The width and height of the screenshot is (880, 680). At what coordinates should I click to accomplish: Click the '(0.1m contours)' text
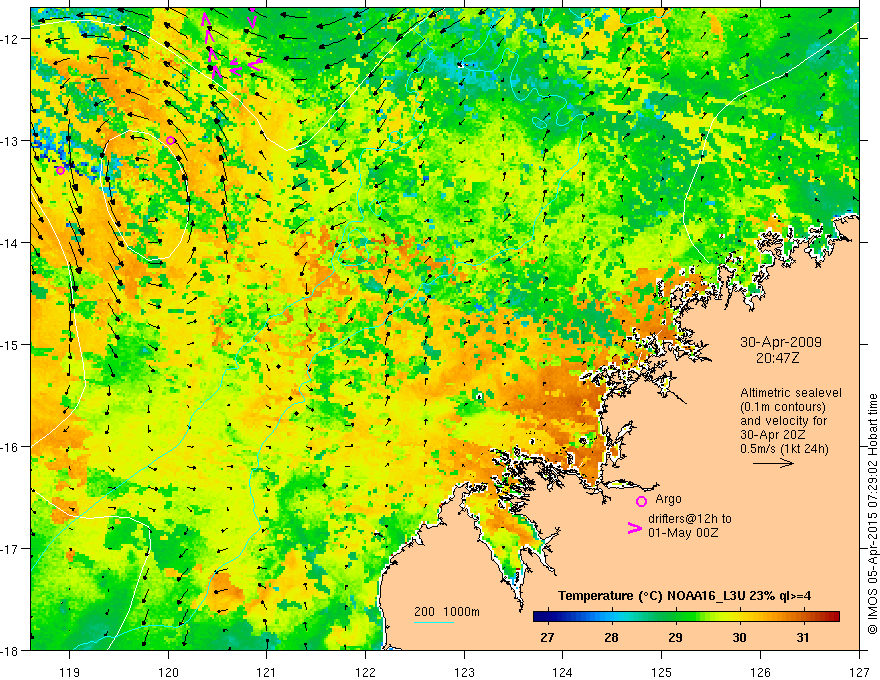tap(783, 407)
